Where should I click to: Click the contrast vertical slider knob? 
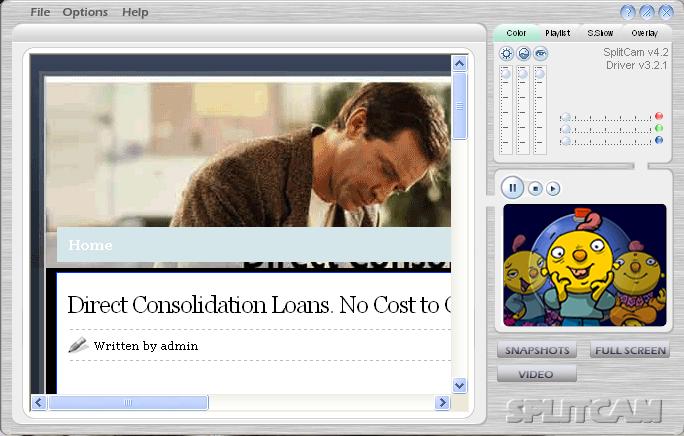point(523,74)
